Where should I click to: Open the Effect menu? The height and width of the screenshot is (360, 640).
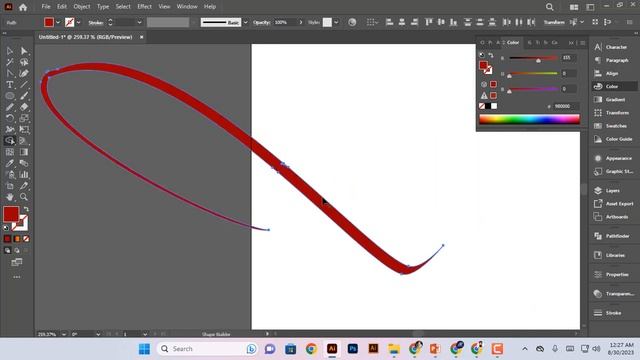click(144, 7)
